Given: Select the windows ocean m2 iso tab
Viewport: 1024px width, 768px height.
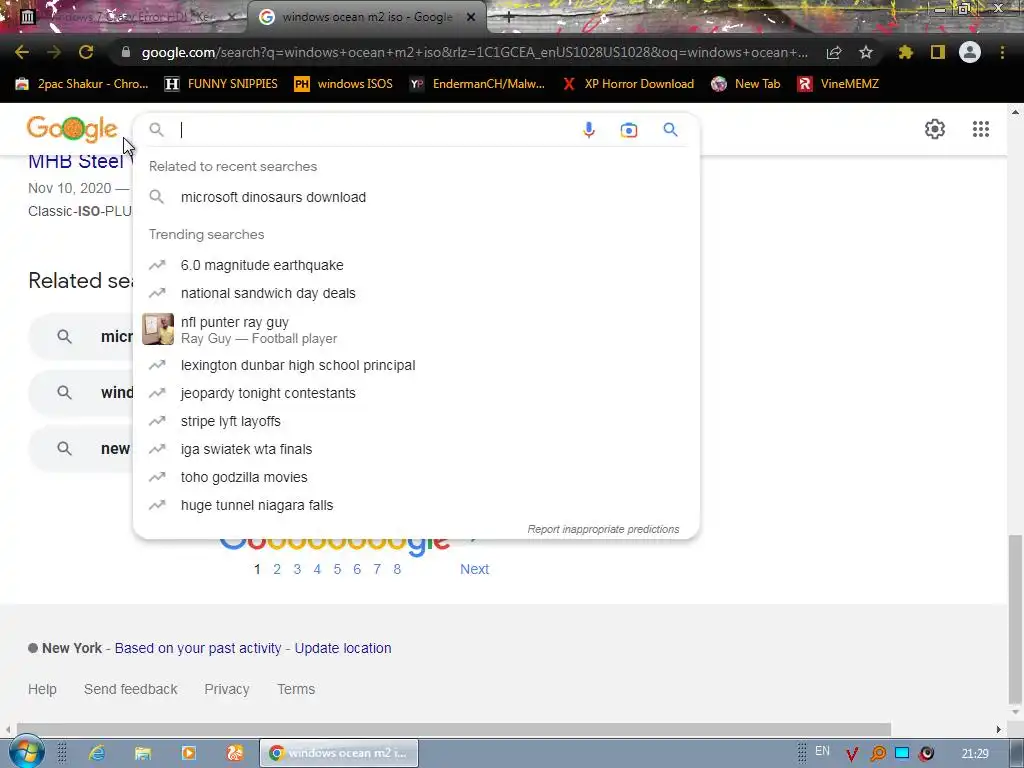Looking at the screenshot, I should (366, 17).
